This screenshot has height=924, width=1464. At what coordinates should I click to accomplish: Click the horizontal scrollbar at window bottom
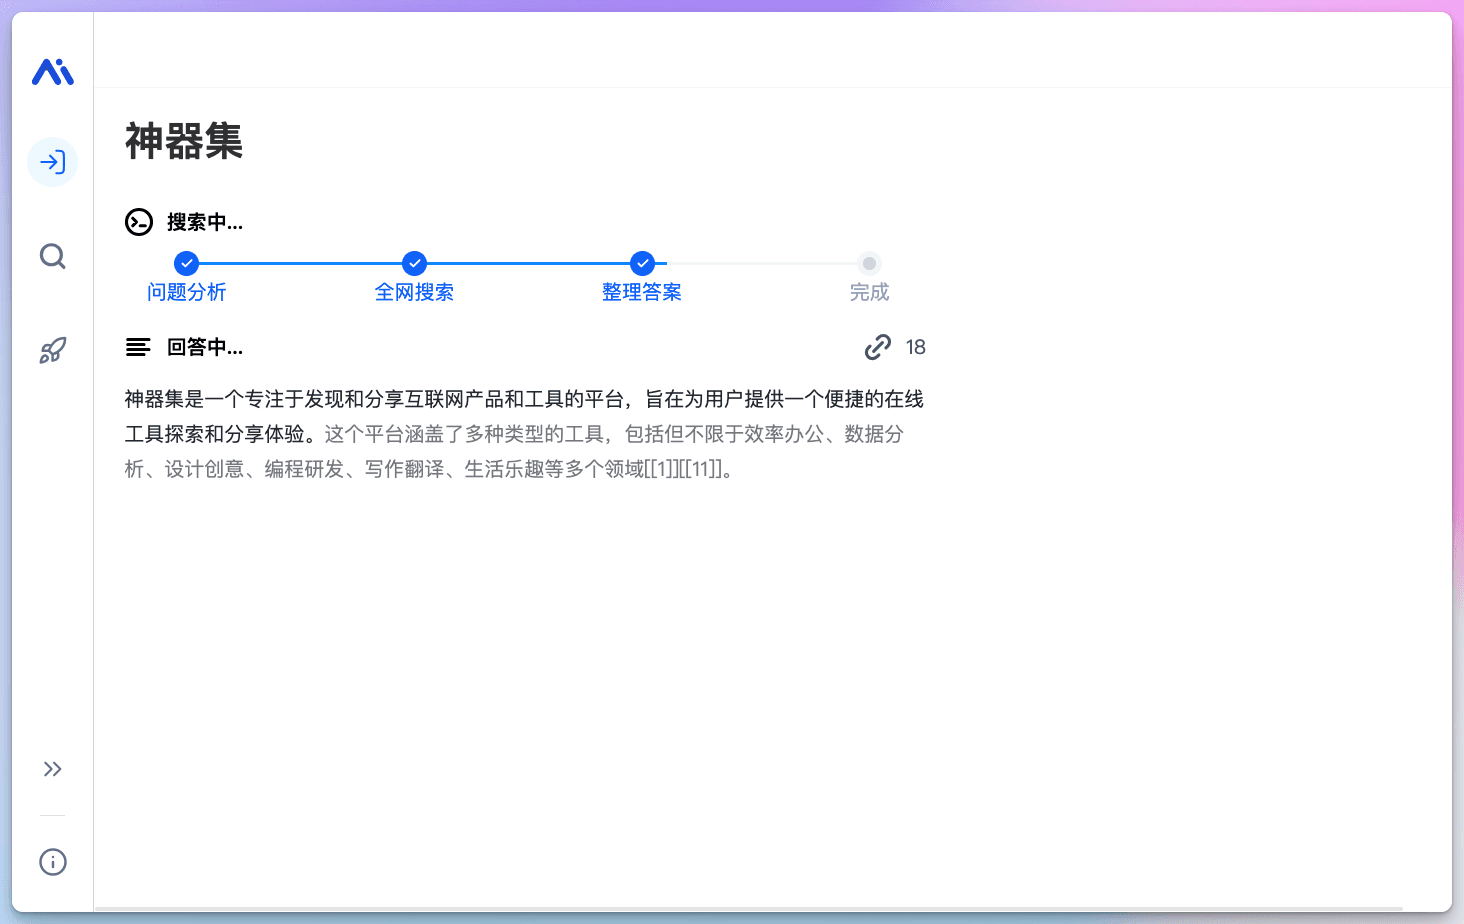pyautogui.click(x=748, y=909)
